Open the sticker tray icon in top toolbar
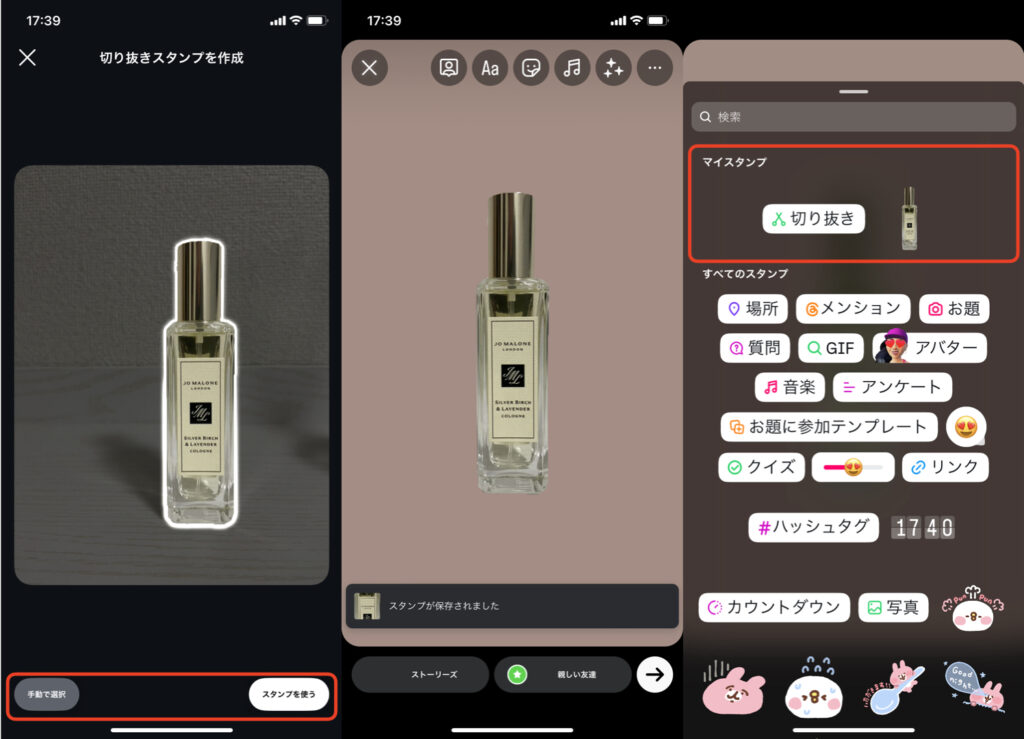 point(531,67)
